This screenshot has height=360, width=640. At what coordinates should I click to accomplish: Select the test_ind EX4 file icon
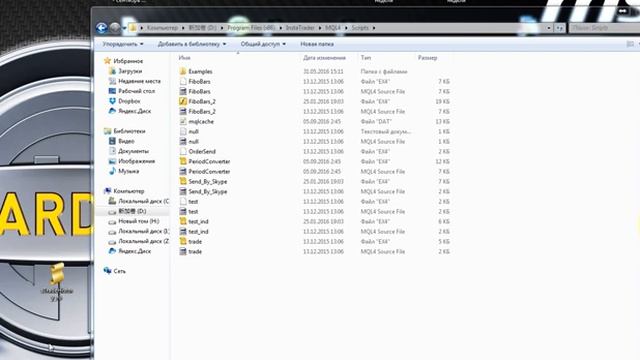point(183,221)
